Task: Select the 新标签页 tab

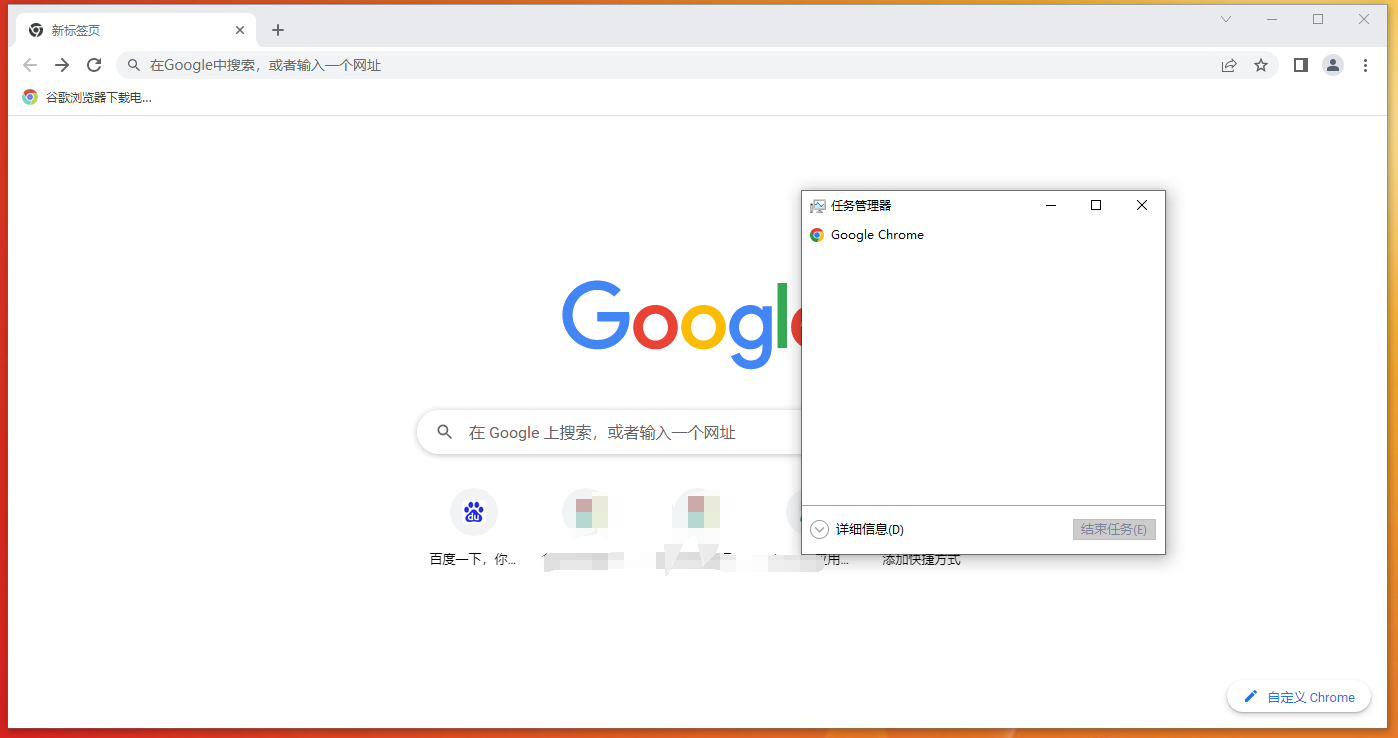Action: coord(137,30)
